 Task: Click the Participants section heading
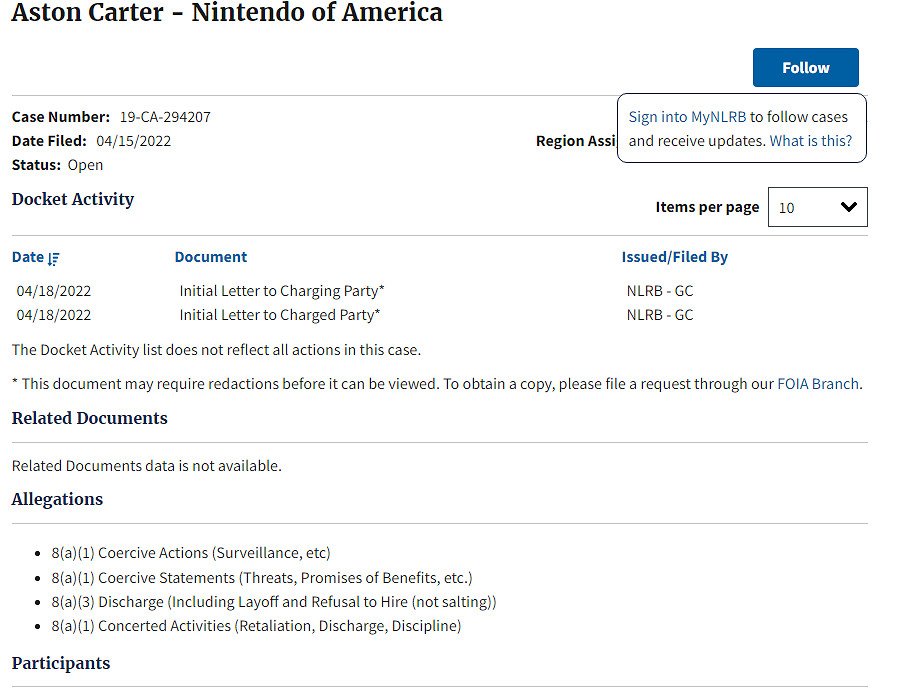61,663
